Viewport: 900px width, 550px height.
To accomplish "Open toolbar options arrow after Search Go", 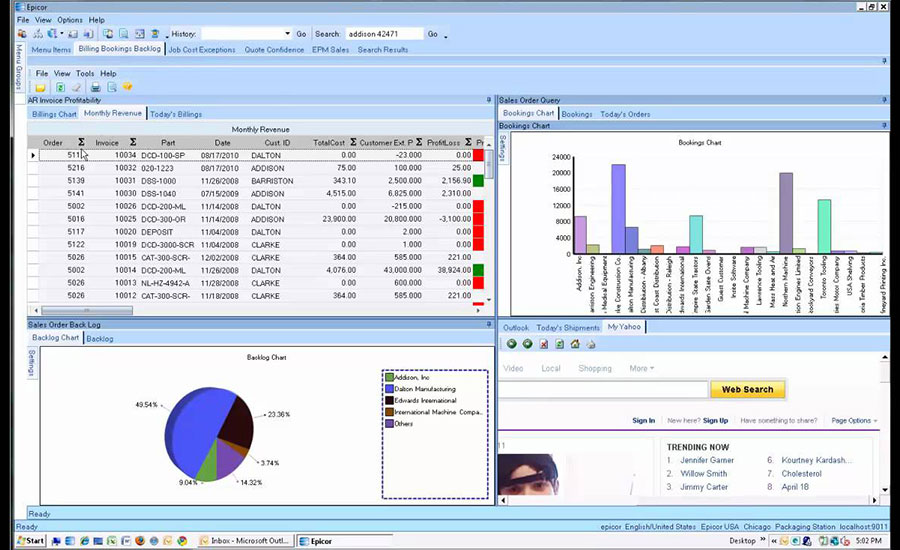I will [x=445, y=35].
